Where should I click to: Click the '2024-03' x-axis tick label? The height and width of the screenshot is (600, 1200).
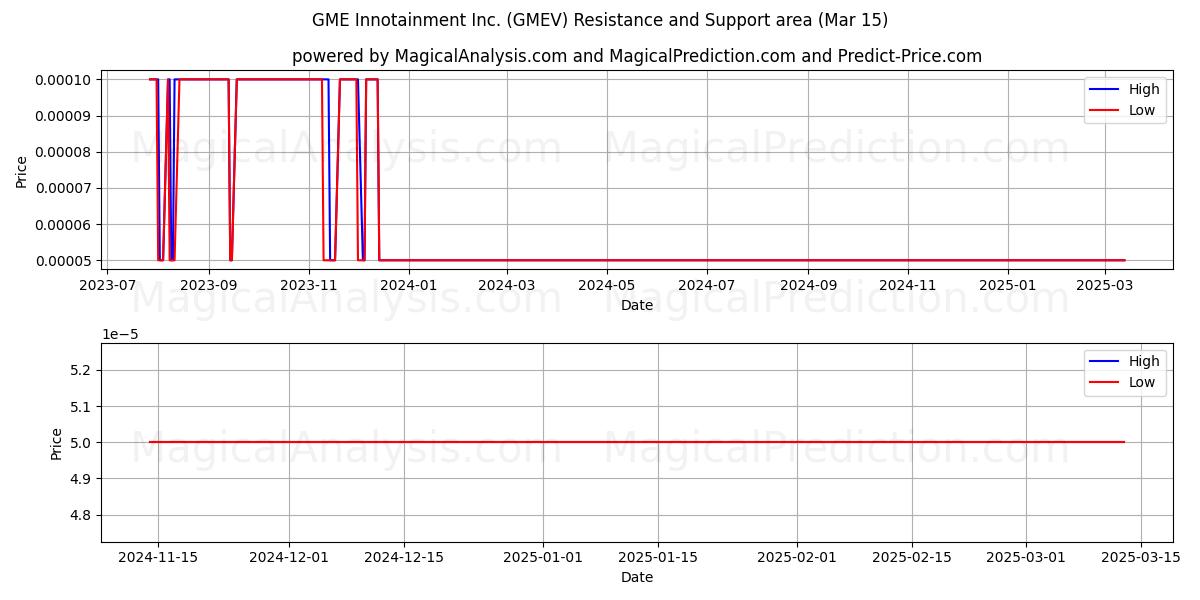click(x=507, y=285)
